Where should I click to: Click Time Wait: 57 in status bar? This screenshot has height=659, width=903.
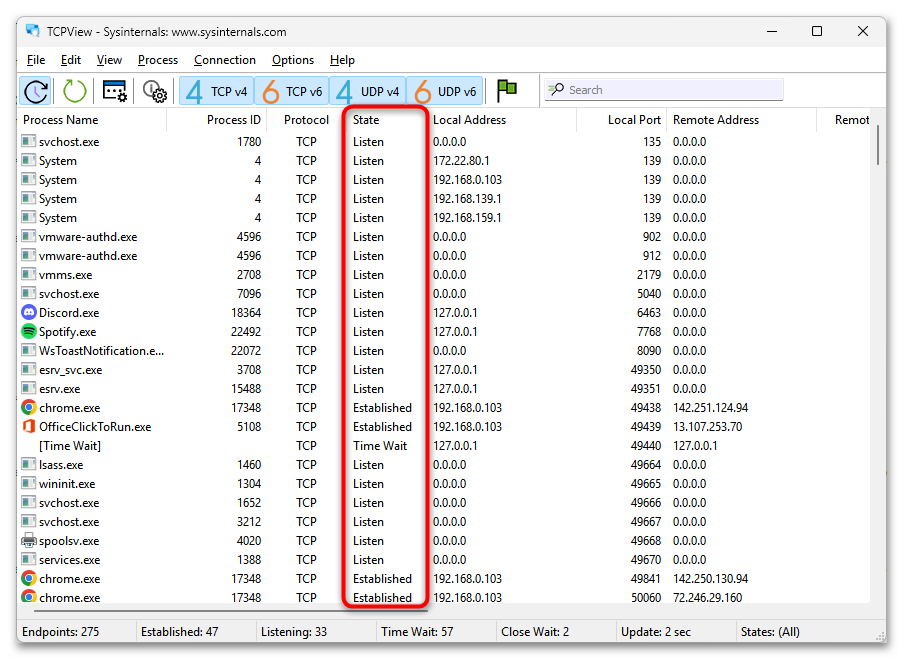417,632
